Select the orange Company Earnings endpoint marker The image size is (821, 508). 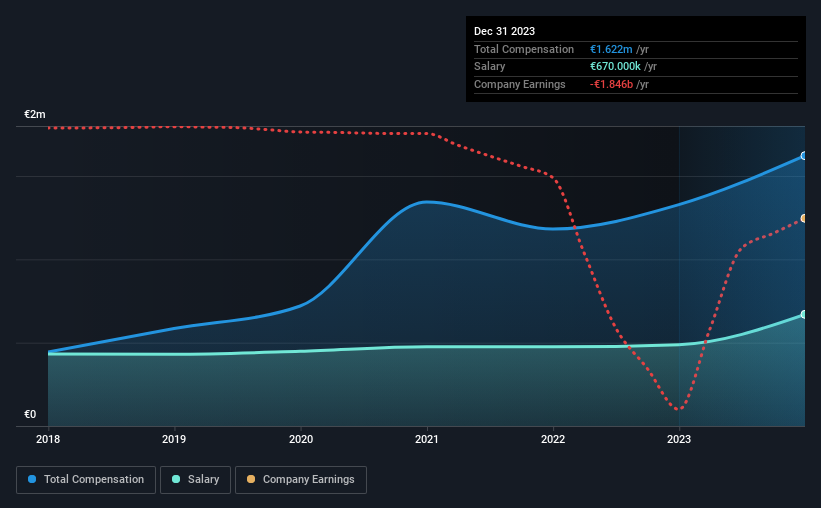coord(804,218)
